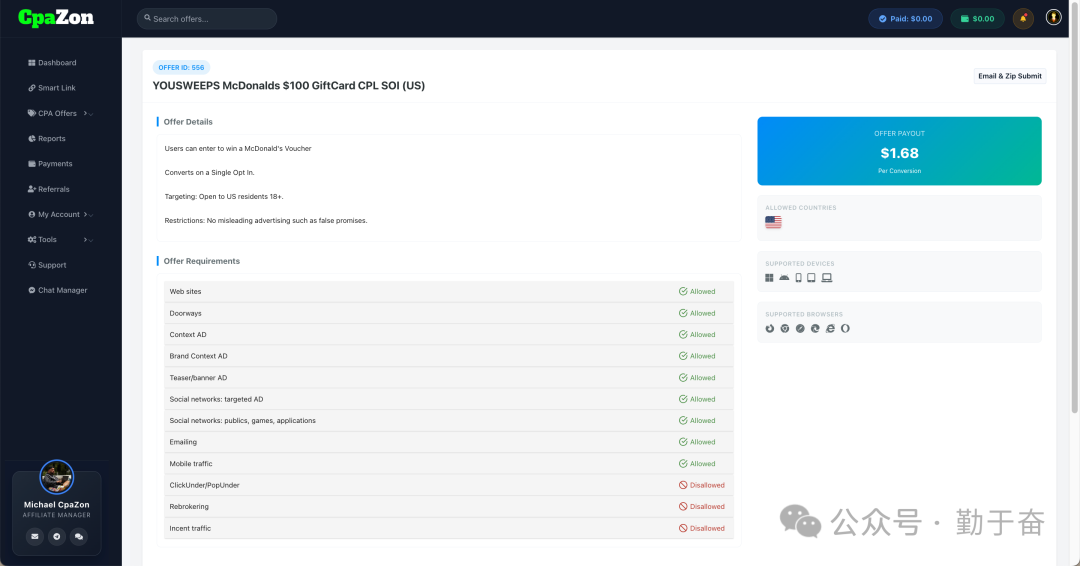The image size is (1080, 566).
Task: Click Michael CpaZon's profile photo
Action: click(56, 477)
